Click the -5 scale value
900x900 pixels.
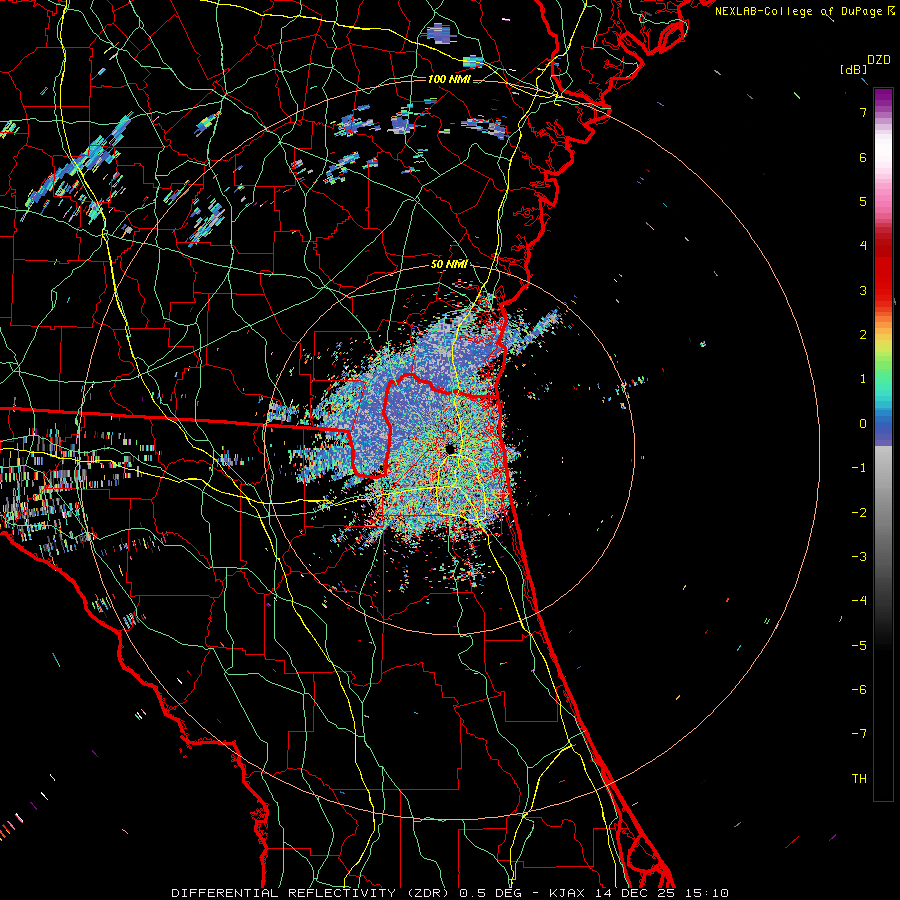(x=859, y=646)
